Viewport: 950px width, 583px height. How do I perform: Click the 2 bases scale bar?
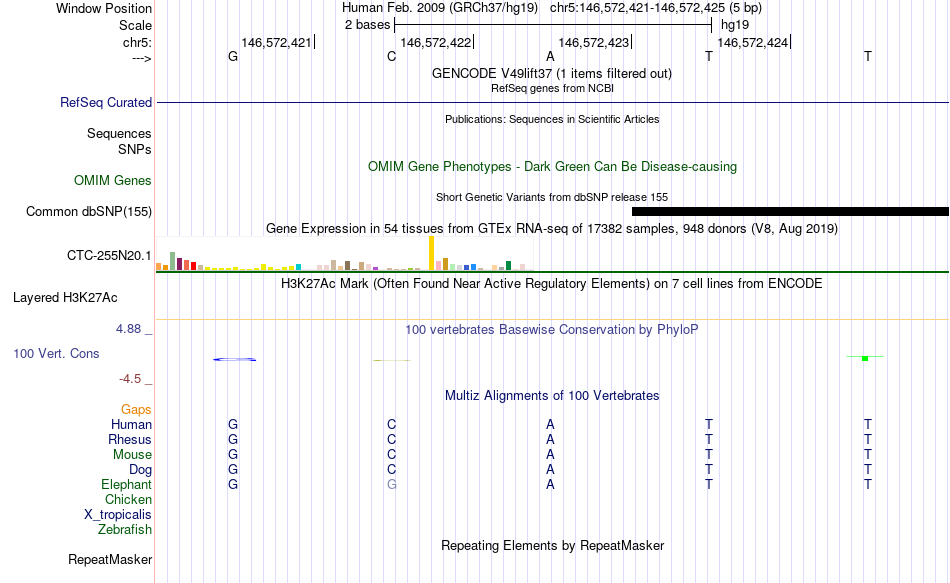point(553,25)
